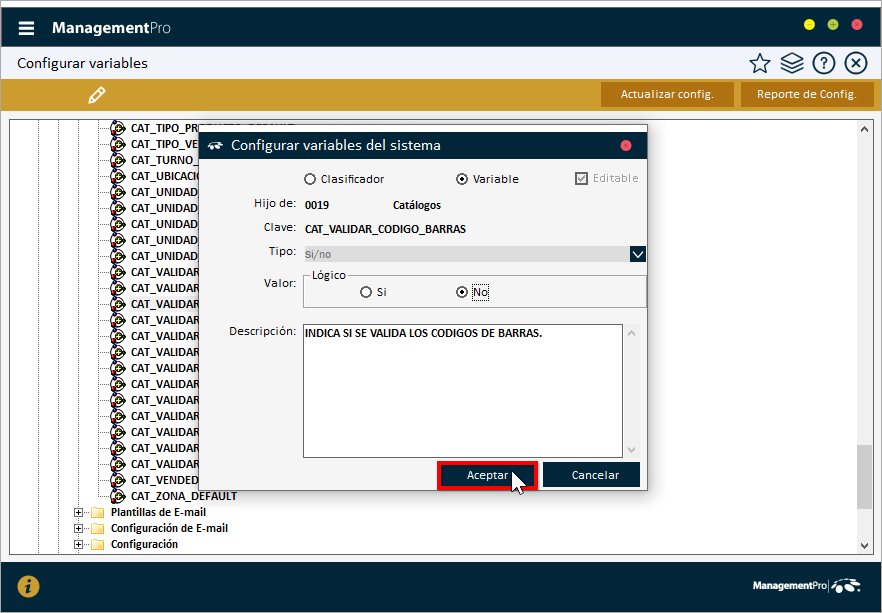This screenshot has width=882, height=613.
Task: Expand the Configuración de E-mail node
Action: (x=78, y=528)
